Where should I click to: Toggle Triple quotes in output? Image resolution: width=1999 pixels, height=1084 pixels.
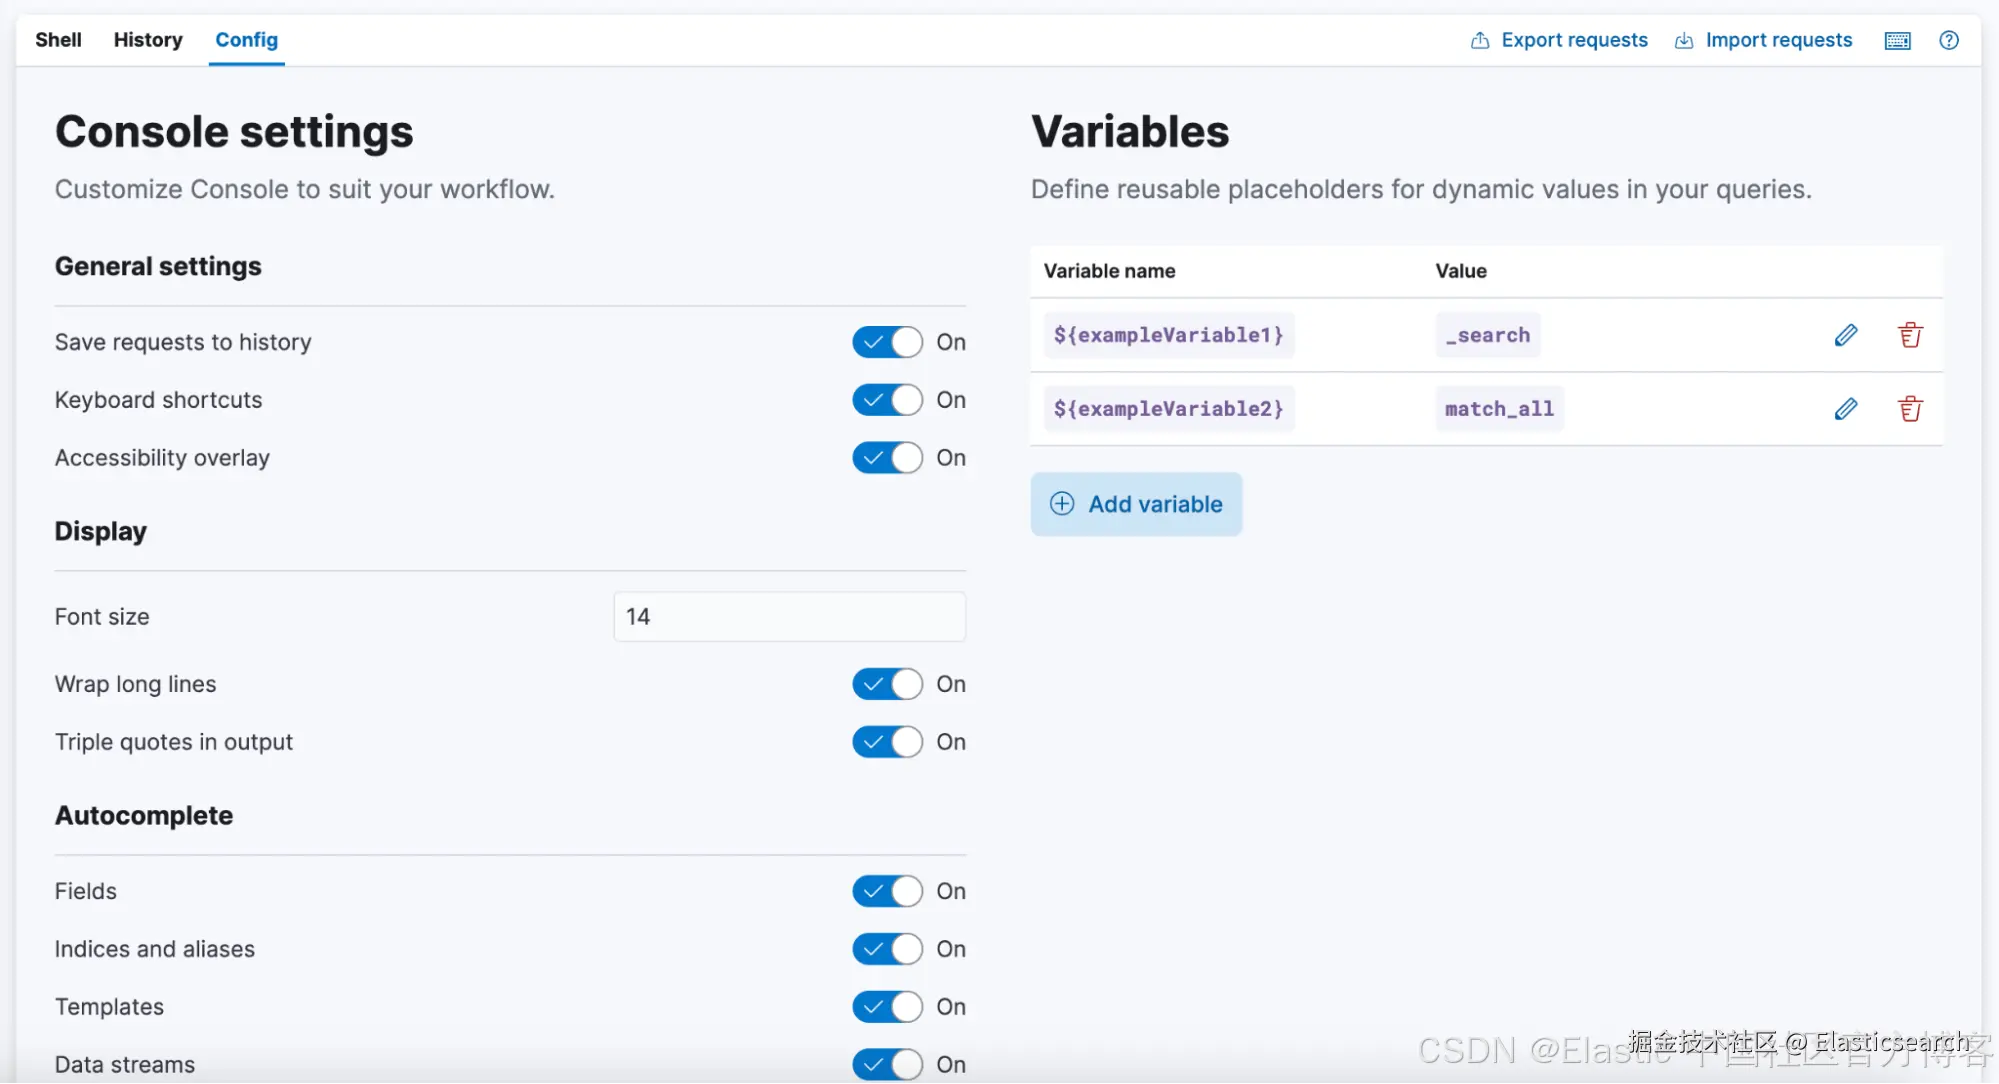coord(887,742)
